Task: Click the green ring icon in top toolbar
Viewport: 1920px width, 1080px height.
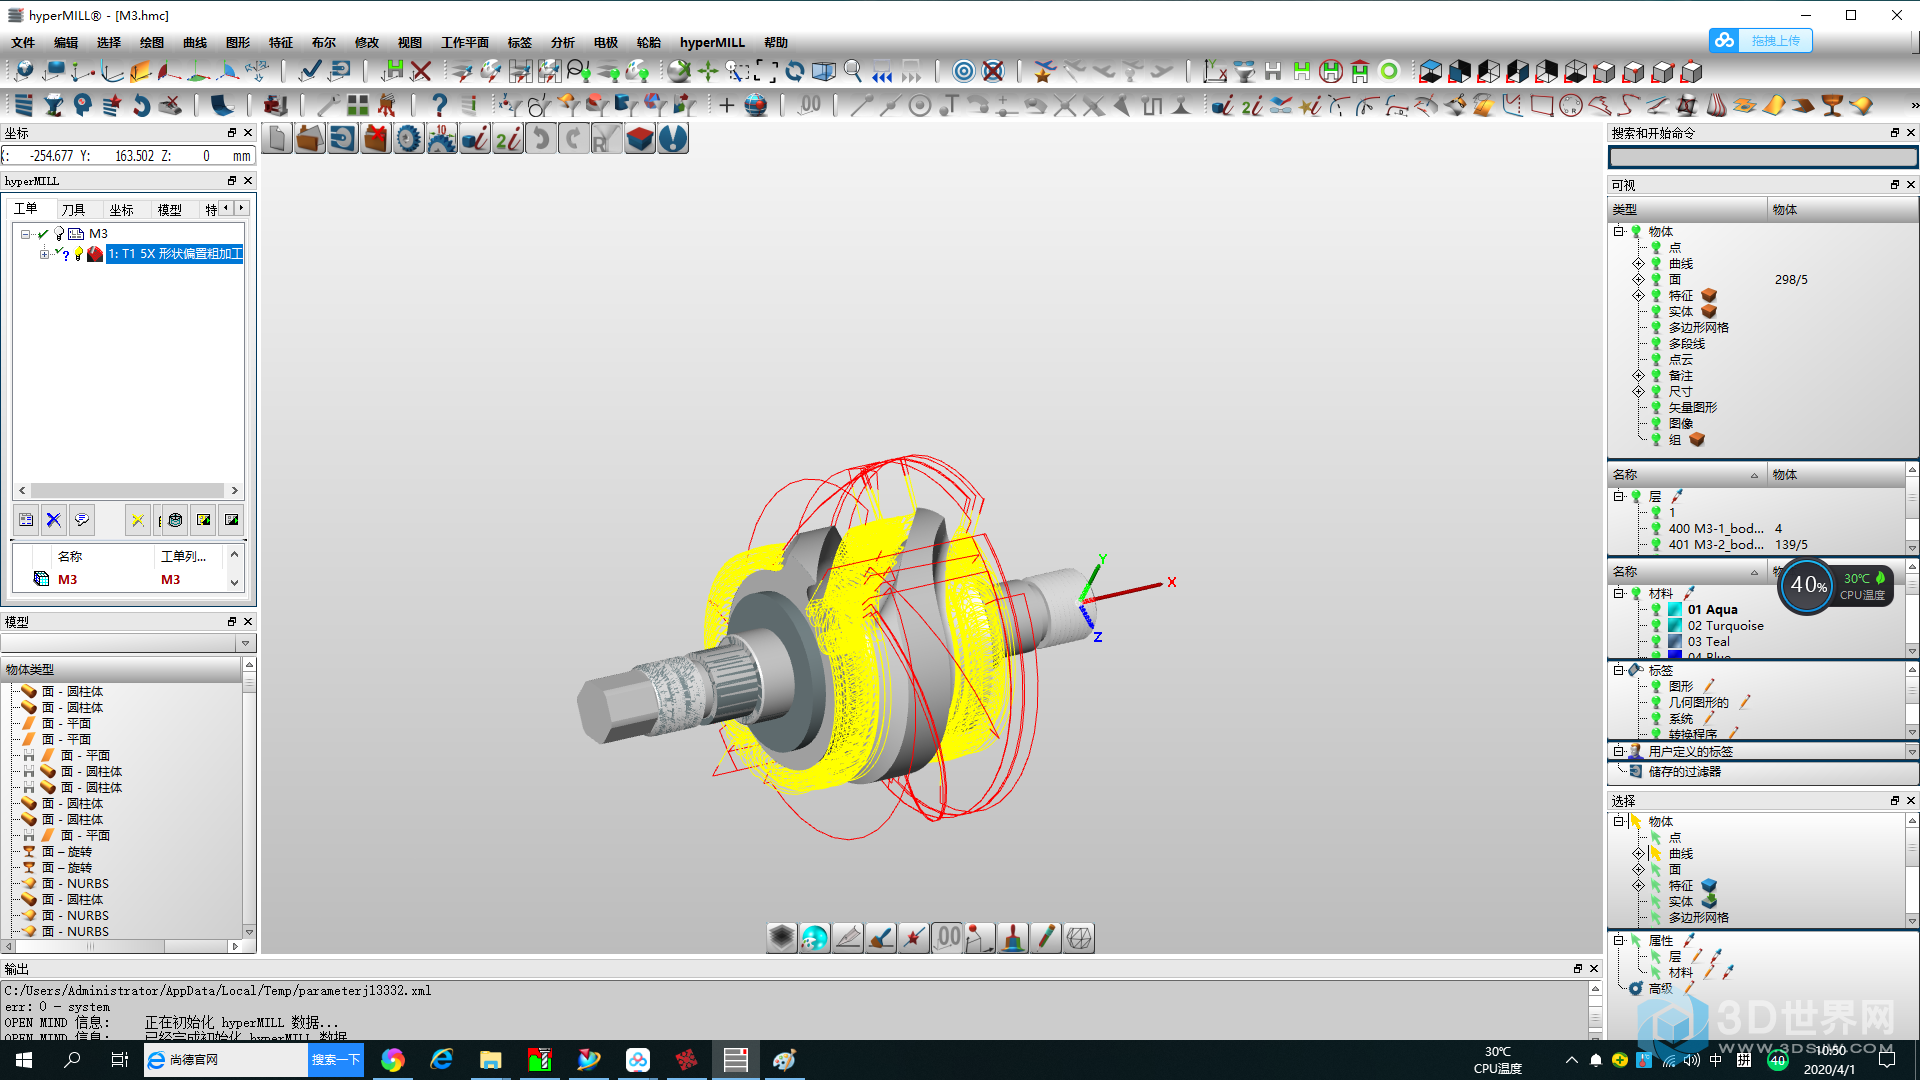Action: click(x=1389, y=71)
